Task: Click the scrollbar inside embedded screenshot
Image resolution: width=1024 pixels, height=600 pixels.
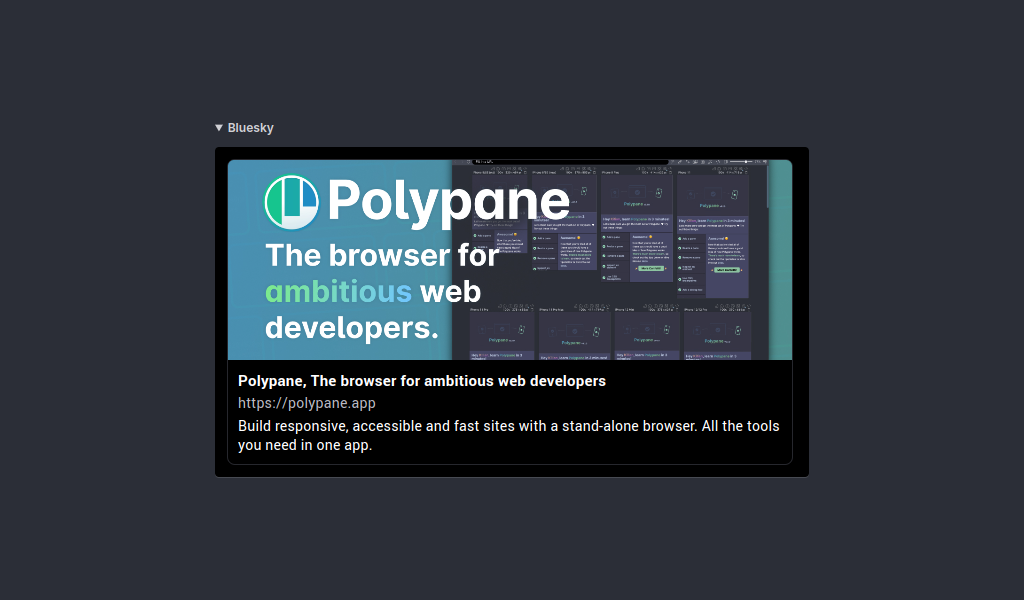Action: tap(767, 189)
